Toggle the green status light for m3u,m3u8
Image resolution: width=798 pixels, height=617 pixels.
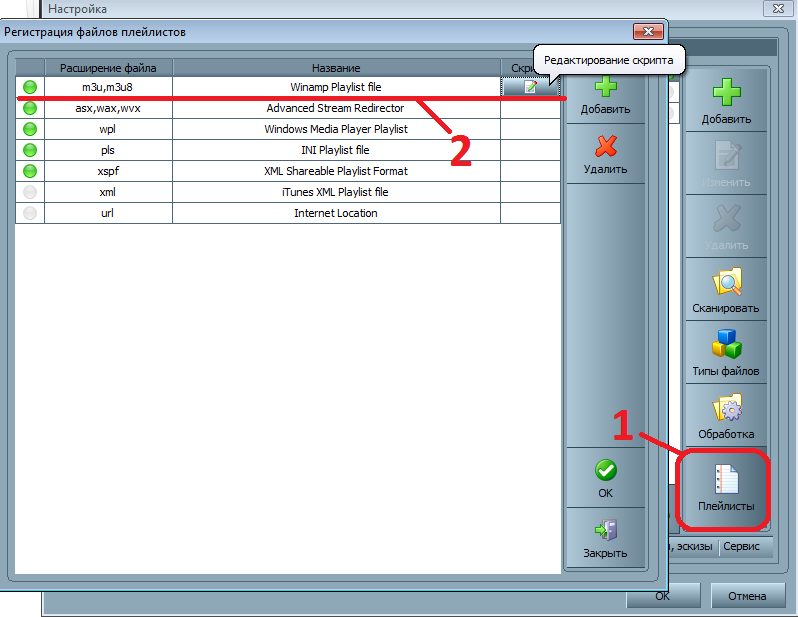pyautogui.click(x=30, y=87)
